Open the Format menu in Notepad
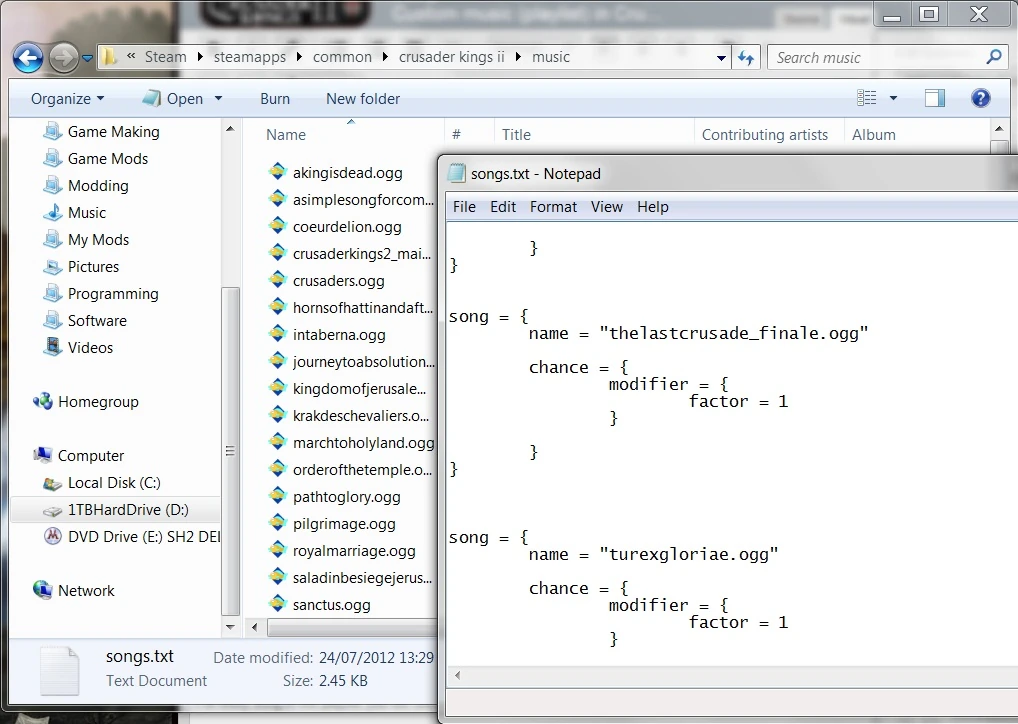The width and height of the screenshot is (1018, 724). tap(553, 207)
